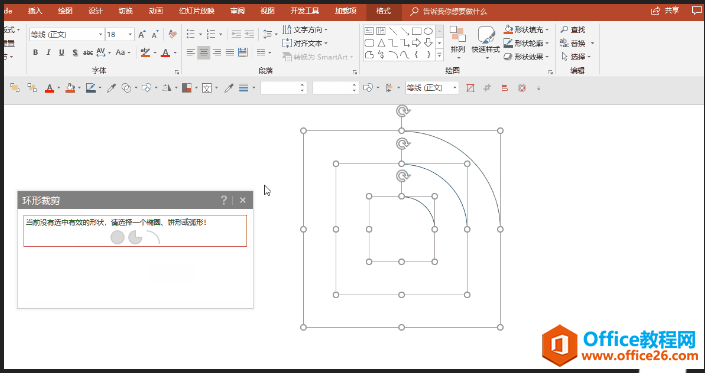Click the increase font size icon
This screenshot has width=705, height=373.
142,34
